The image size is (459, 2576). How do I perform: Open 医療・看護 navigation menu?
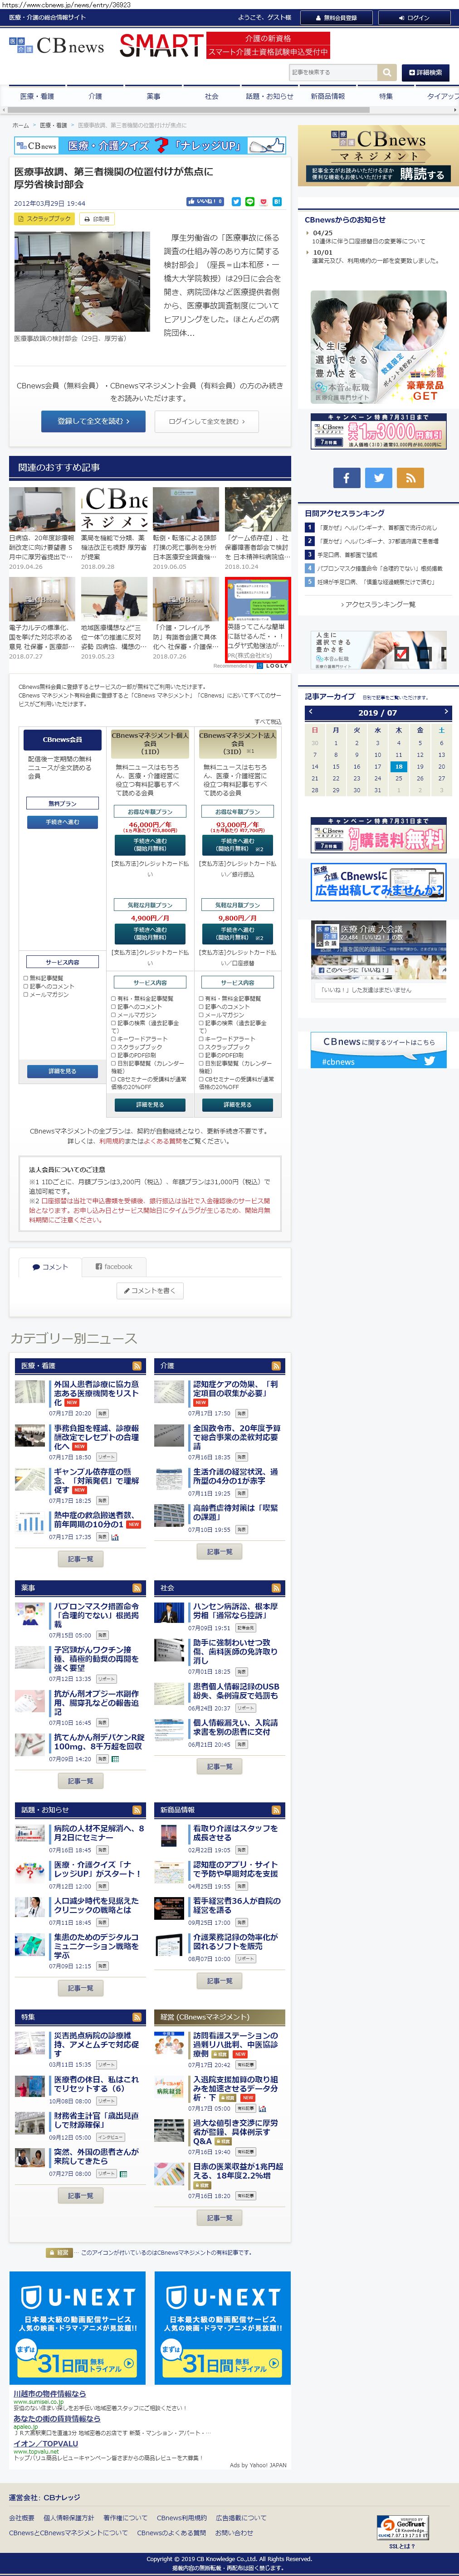point(37,96)
